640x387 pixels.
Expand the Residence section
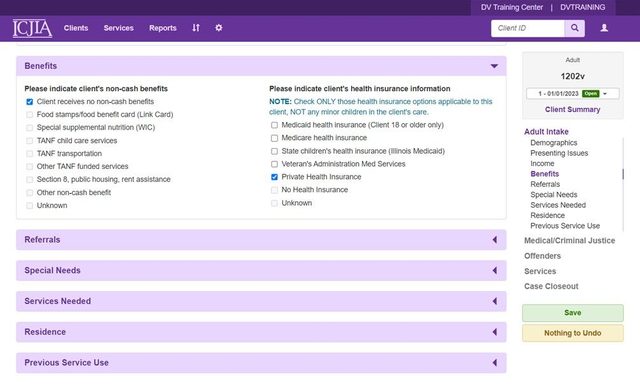[261, 332]
